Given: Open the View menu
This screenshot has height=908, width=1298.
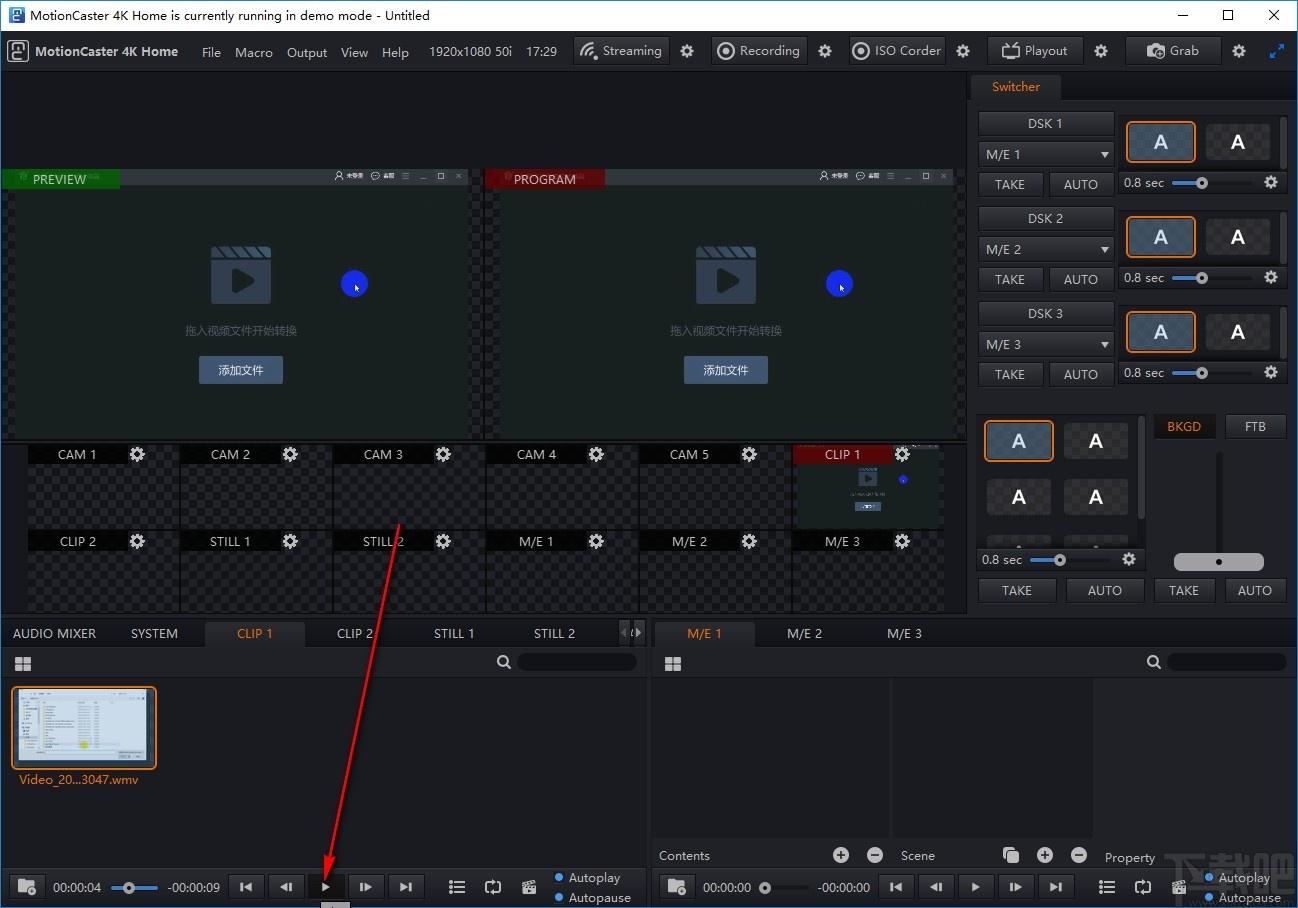Looking at the screenshot, I should 354,52.
